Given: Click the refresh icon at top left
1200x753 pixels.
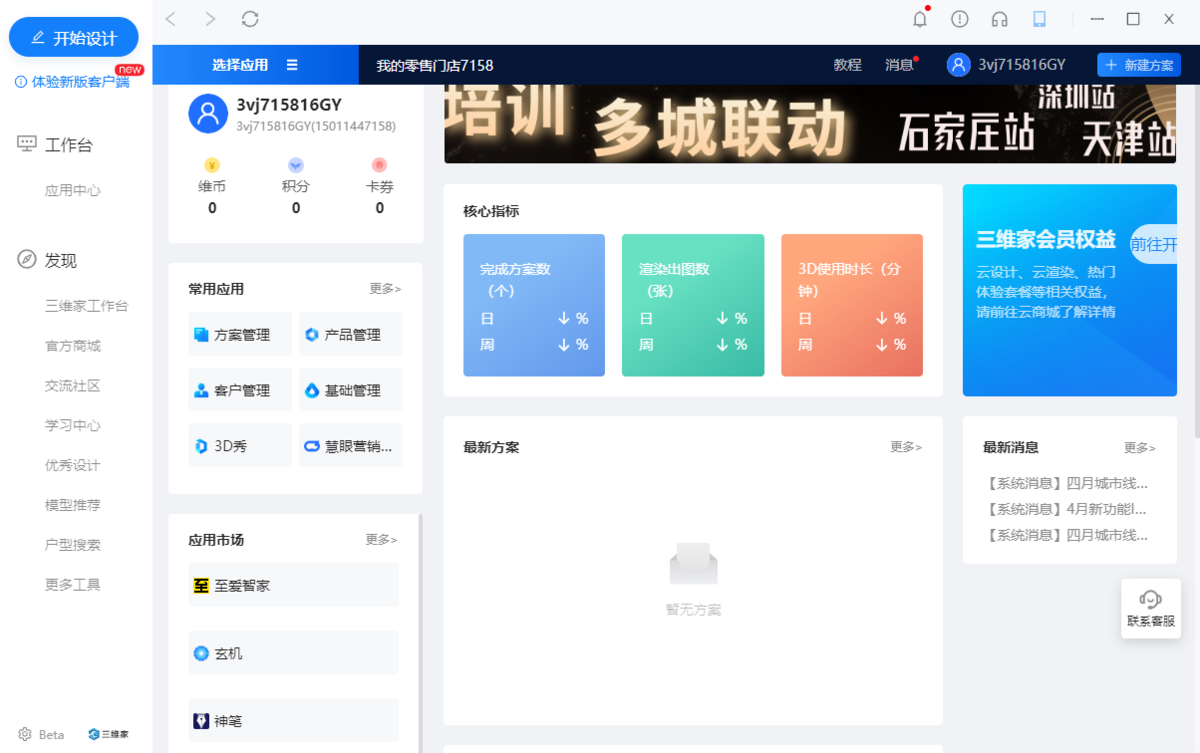Looking at the screenshot, I should point(249,18).
